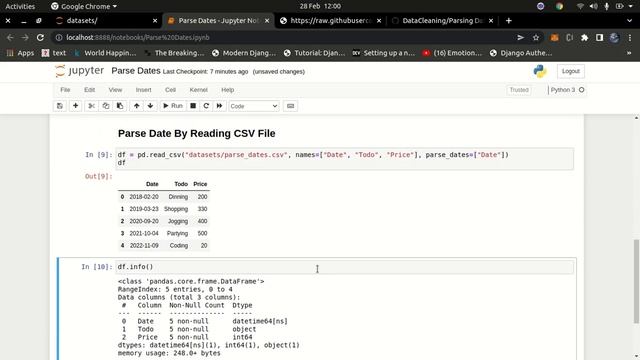Open the Modern Djang... bookmark
Screen dimensions: 640x360
click(244, 53)
